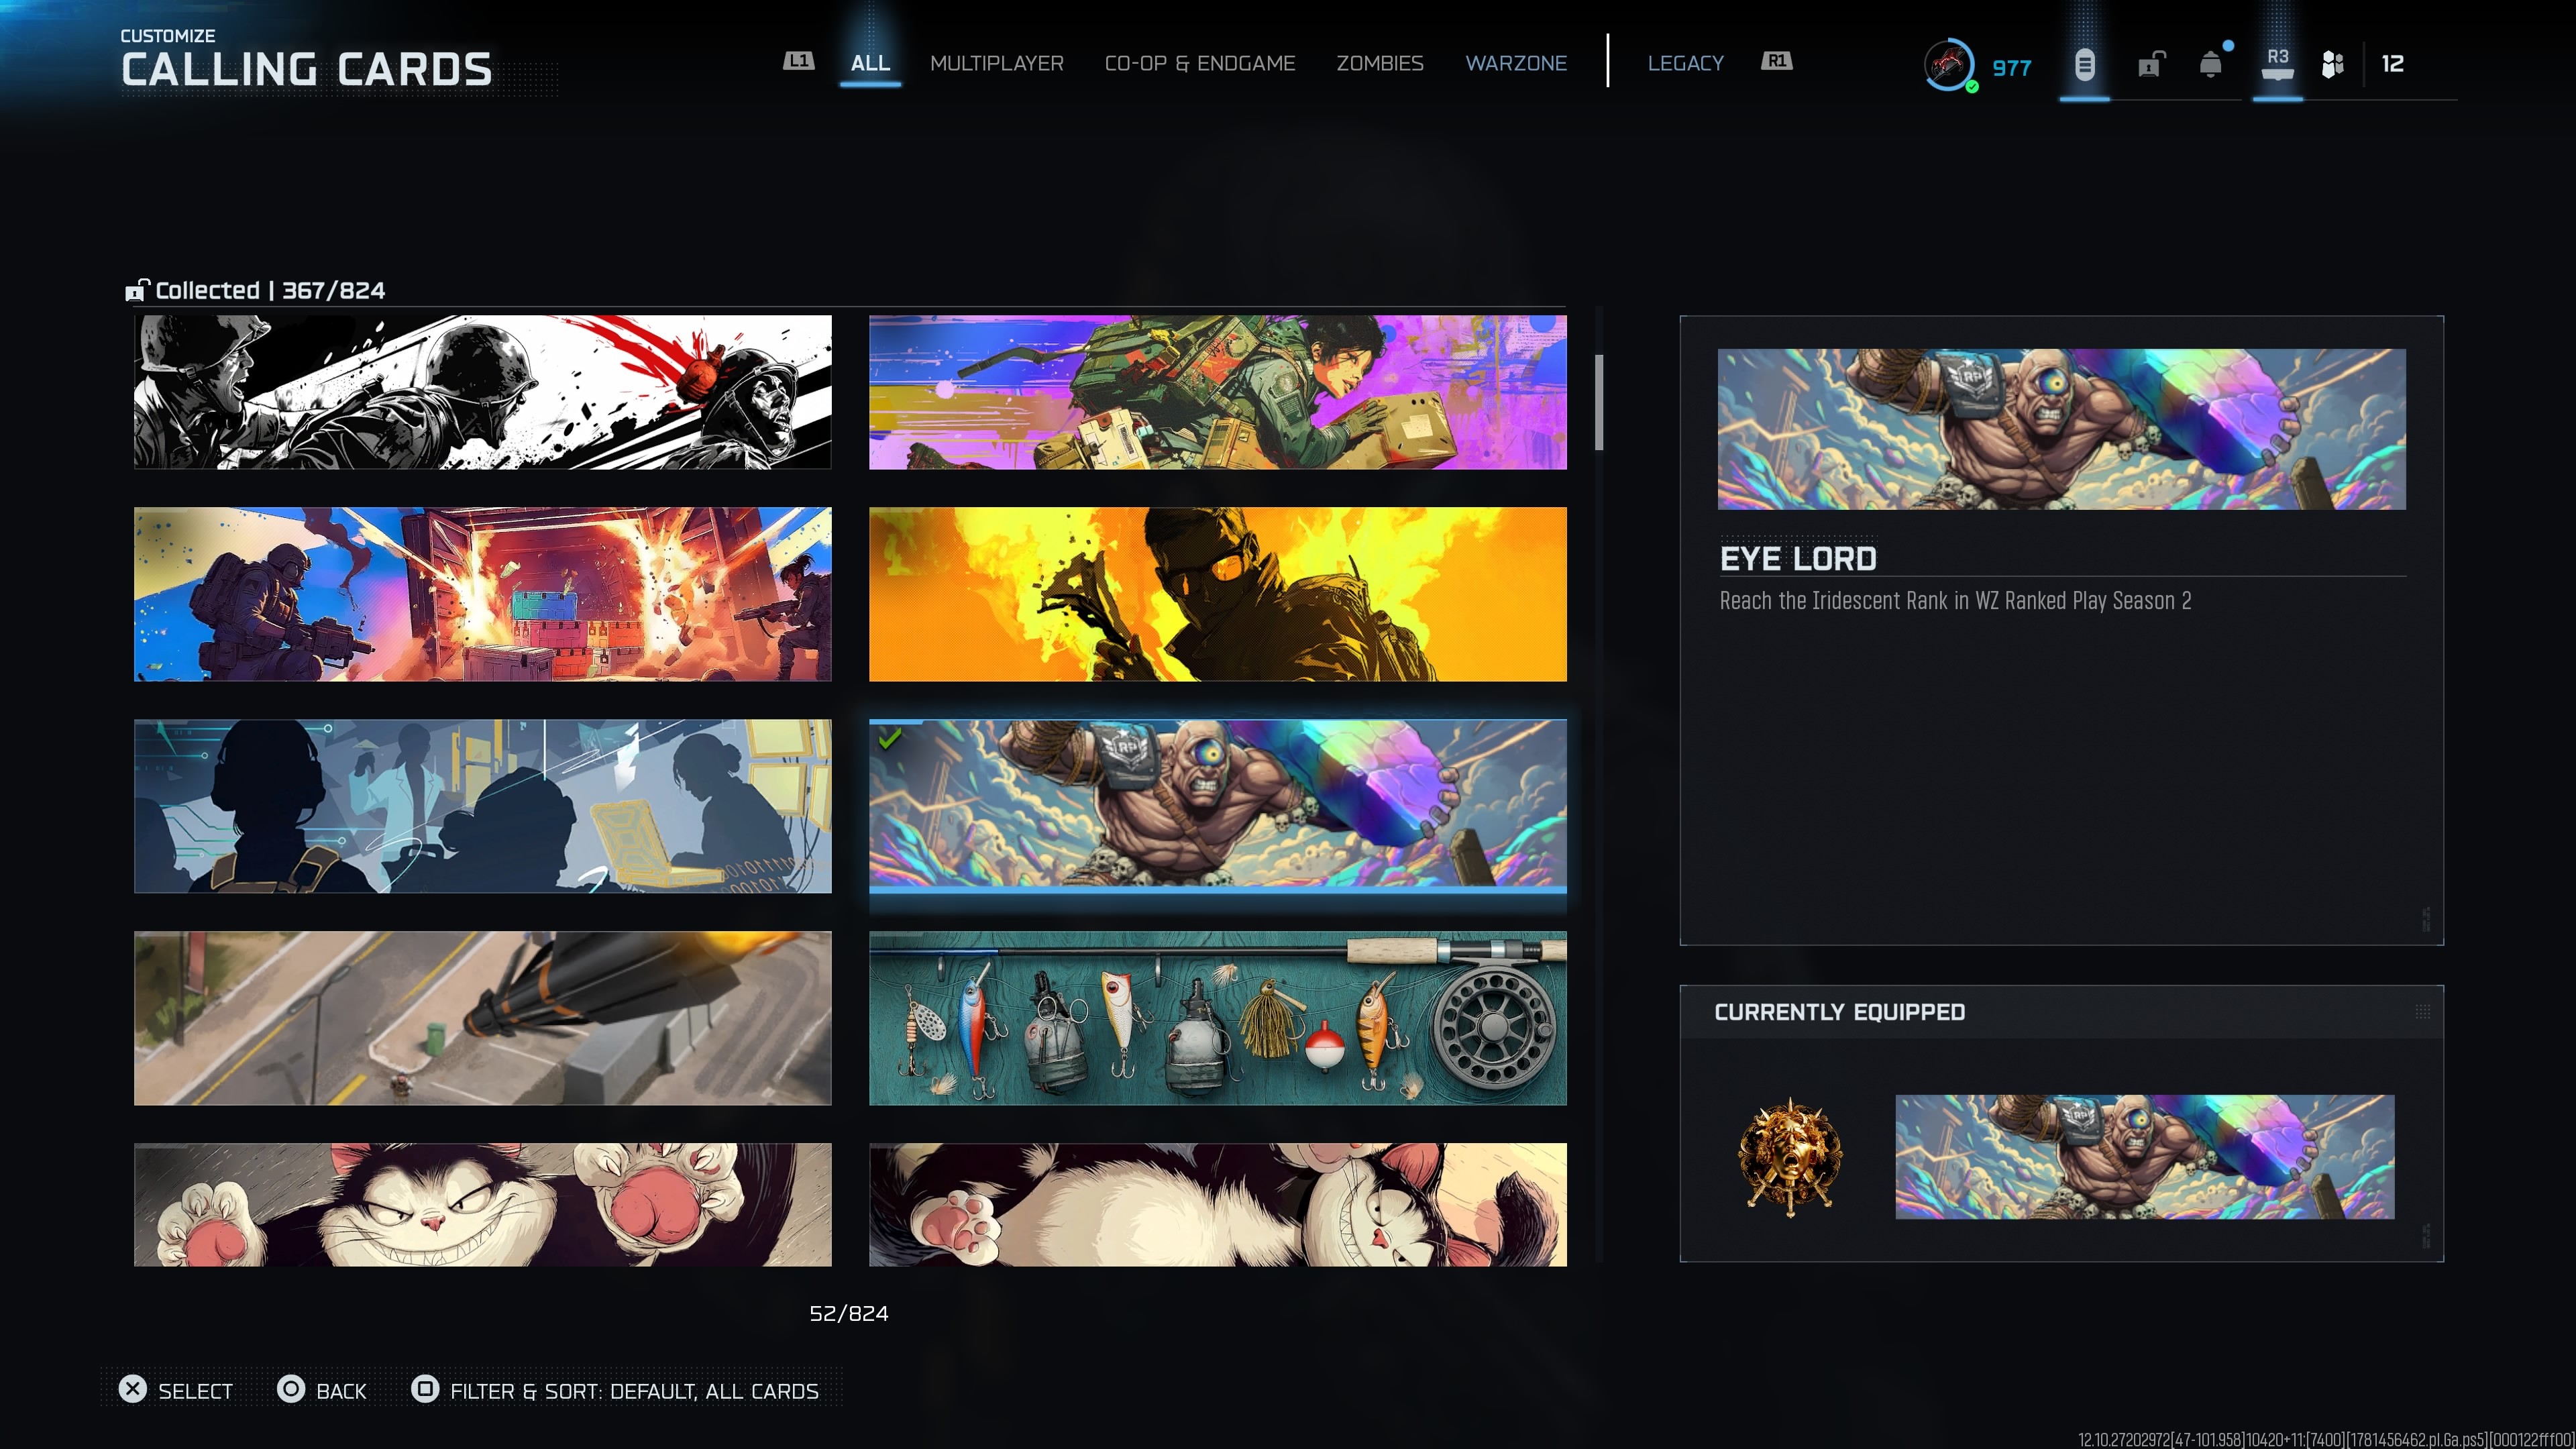Screen dimensions: 2576x1449
Task: Click the "Collected | 367/824" text
Action: 270,290
